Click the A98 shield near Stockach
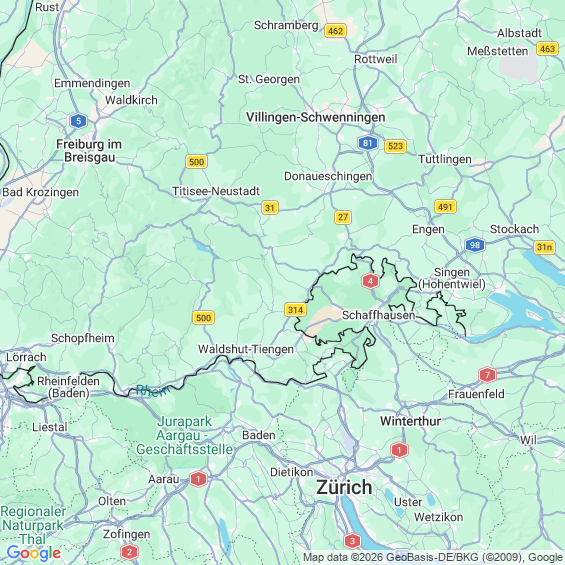 pos(475,245)
